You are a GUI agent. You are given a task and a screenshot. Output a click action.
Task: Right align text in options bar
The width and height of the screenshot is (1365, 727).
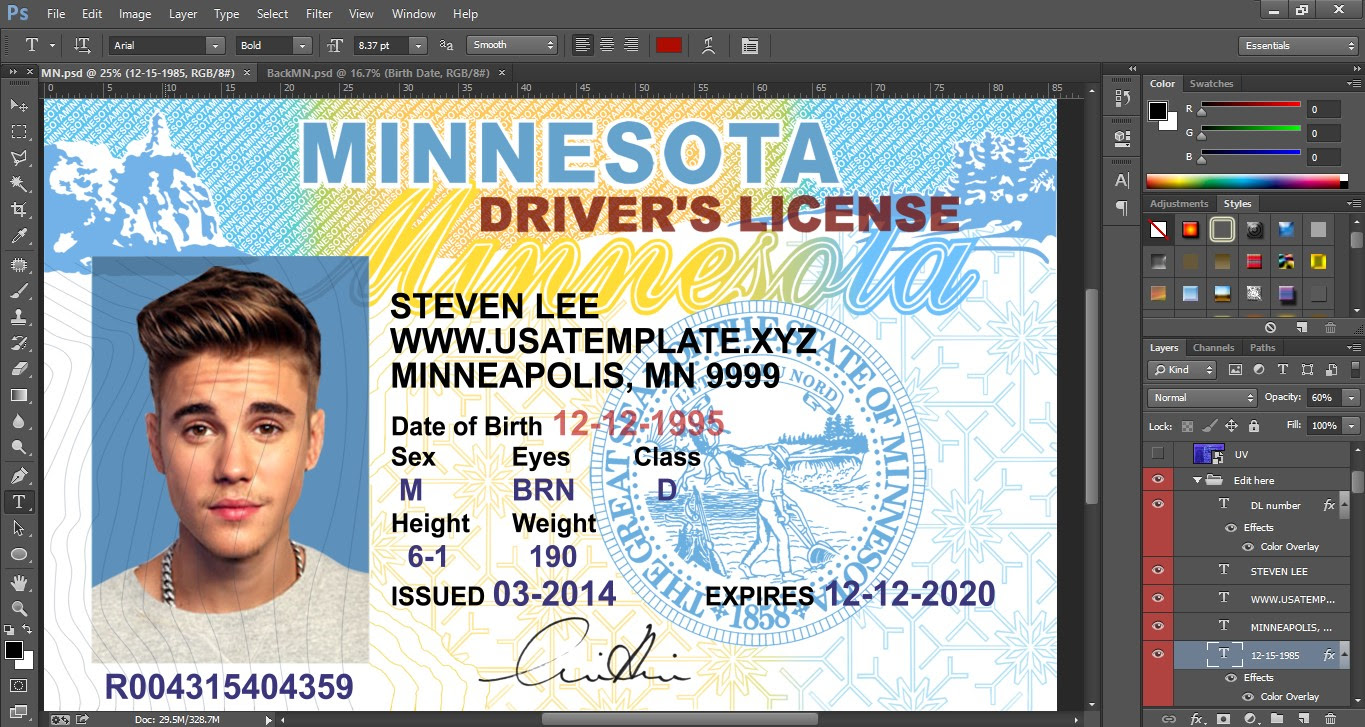631,45
